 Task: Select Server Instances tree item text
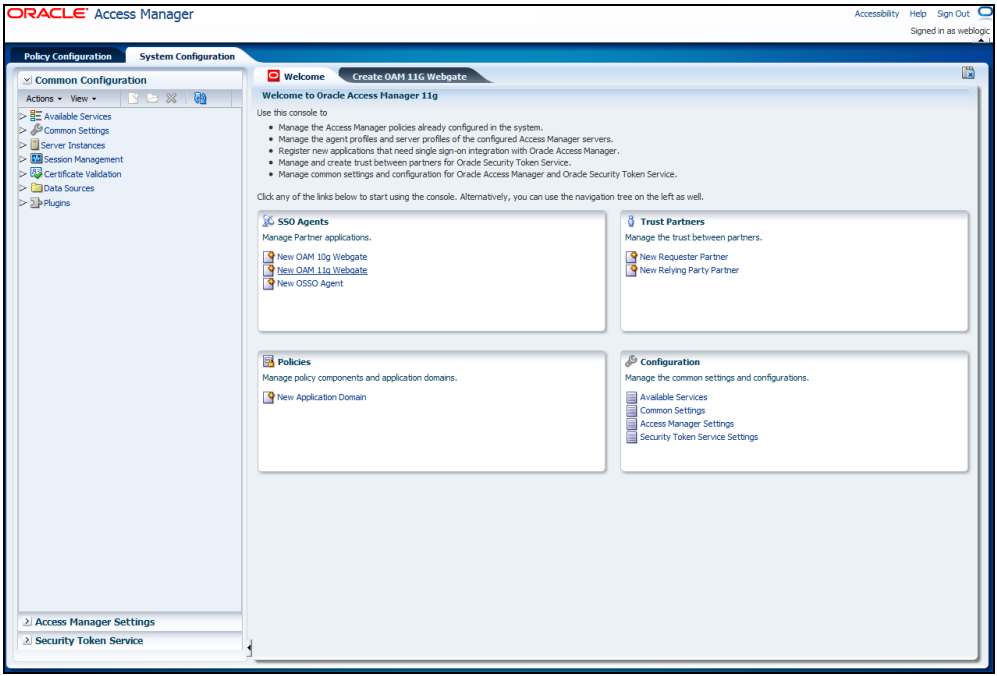(x=73, y=145)
